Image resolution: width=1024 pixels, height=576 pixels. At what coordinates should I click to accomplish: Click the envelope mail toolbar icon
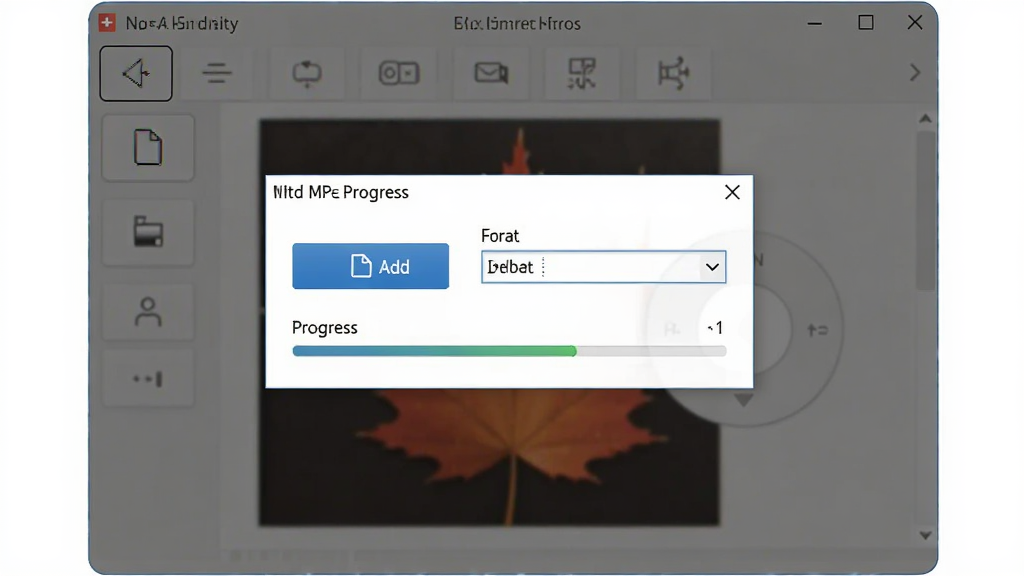click(491, 72)
